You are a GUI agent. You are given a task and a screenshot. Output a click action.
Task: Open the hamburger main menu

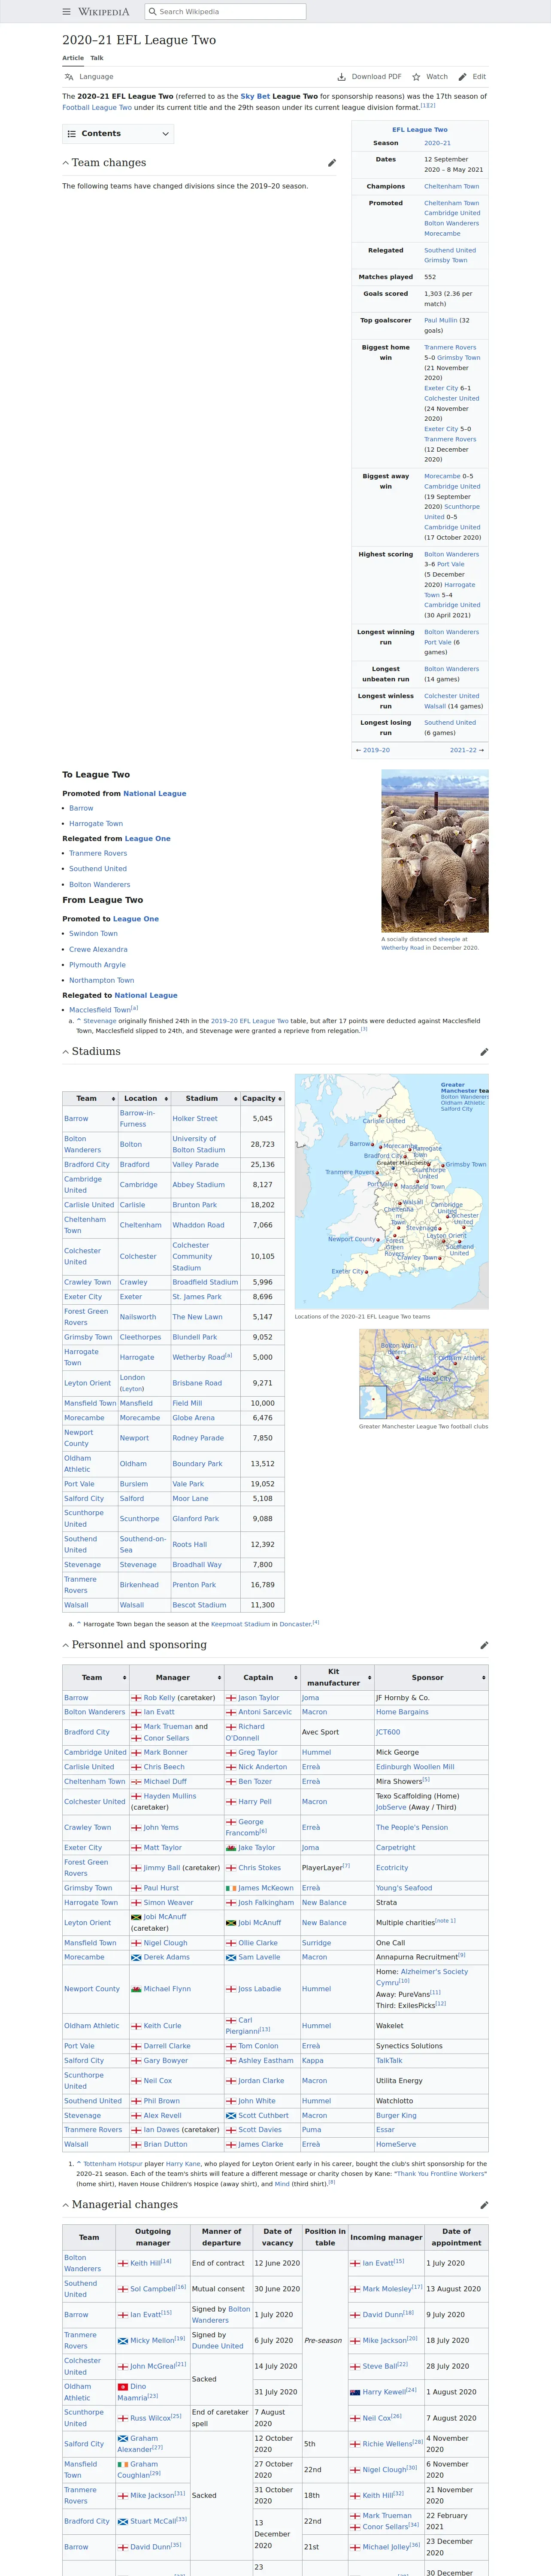click(67, 12)
